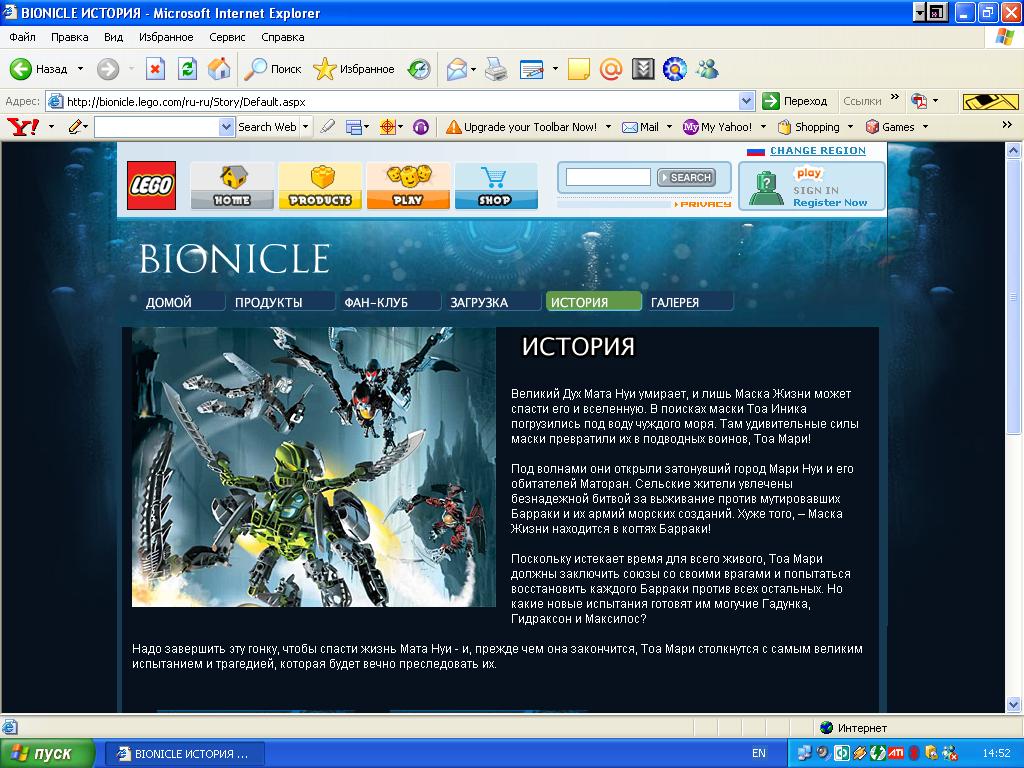This screenshot has width=1024, height=768.
Task: Open the Справка menu
Action: (x=283, y=37)
